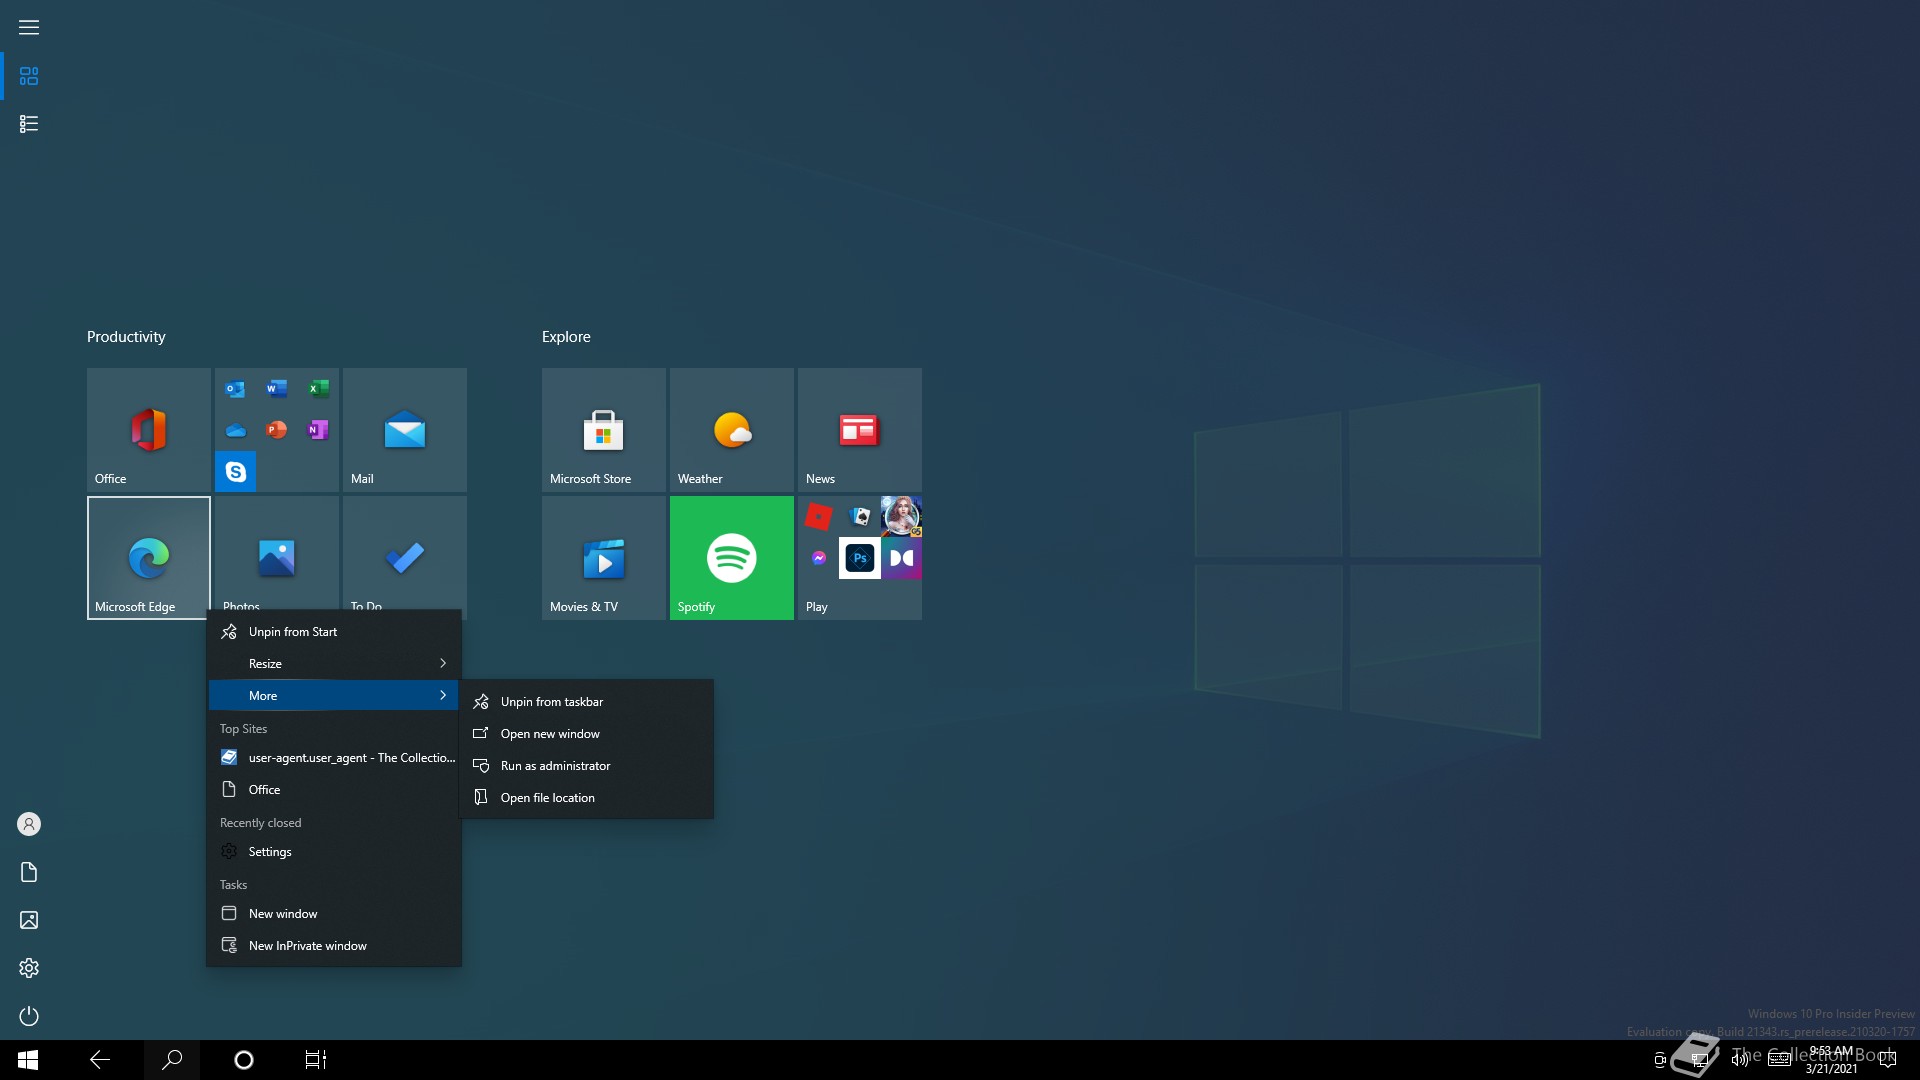Open the Movies & TV tile
Screen dimensions: 1920x1080
point(603,557)
